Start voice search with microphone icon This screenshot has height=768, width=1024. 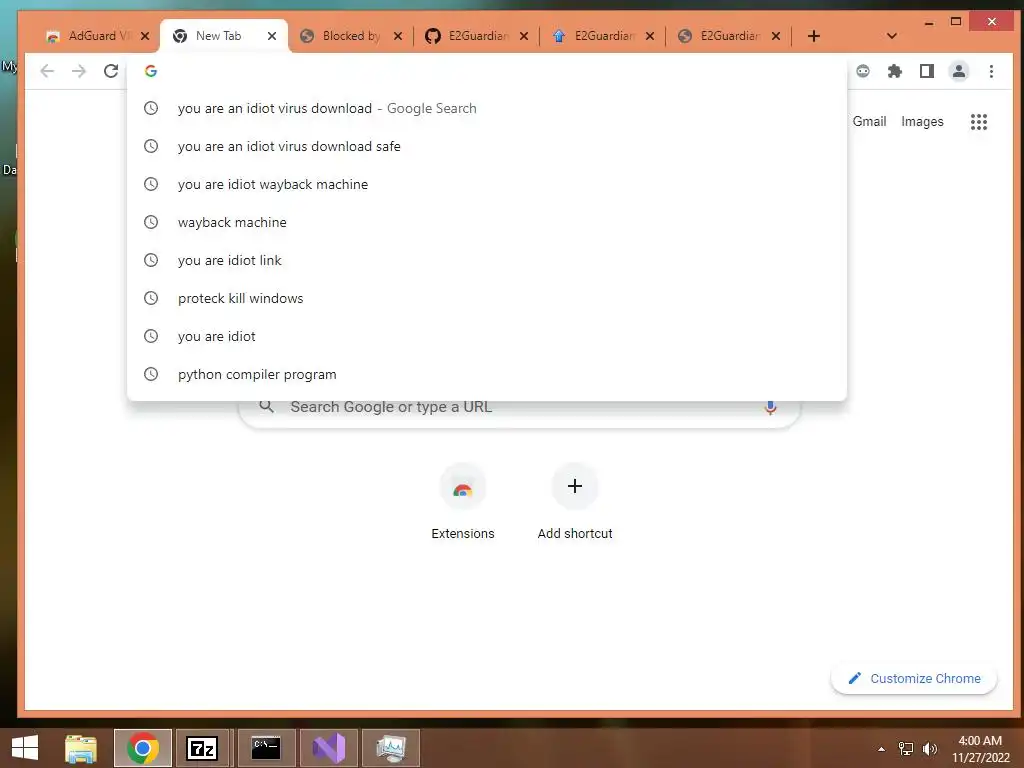[770, 407]
